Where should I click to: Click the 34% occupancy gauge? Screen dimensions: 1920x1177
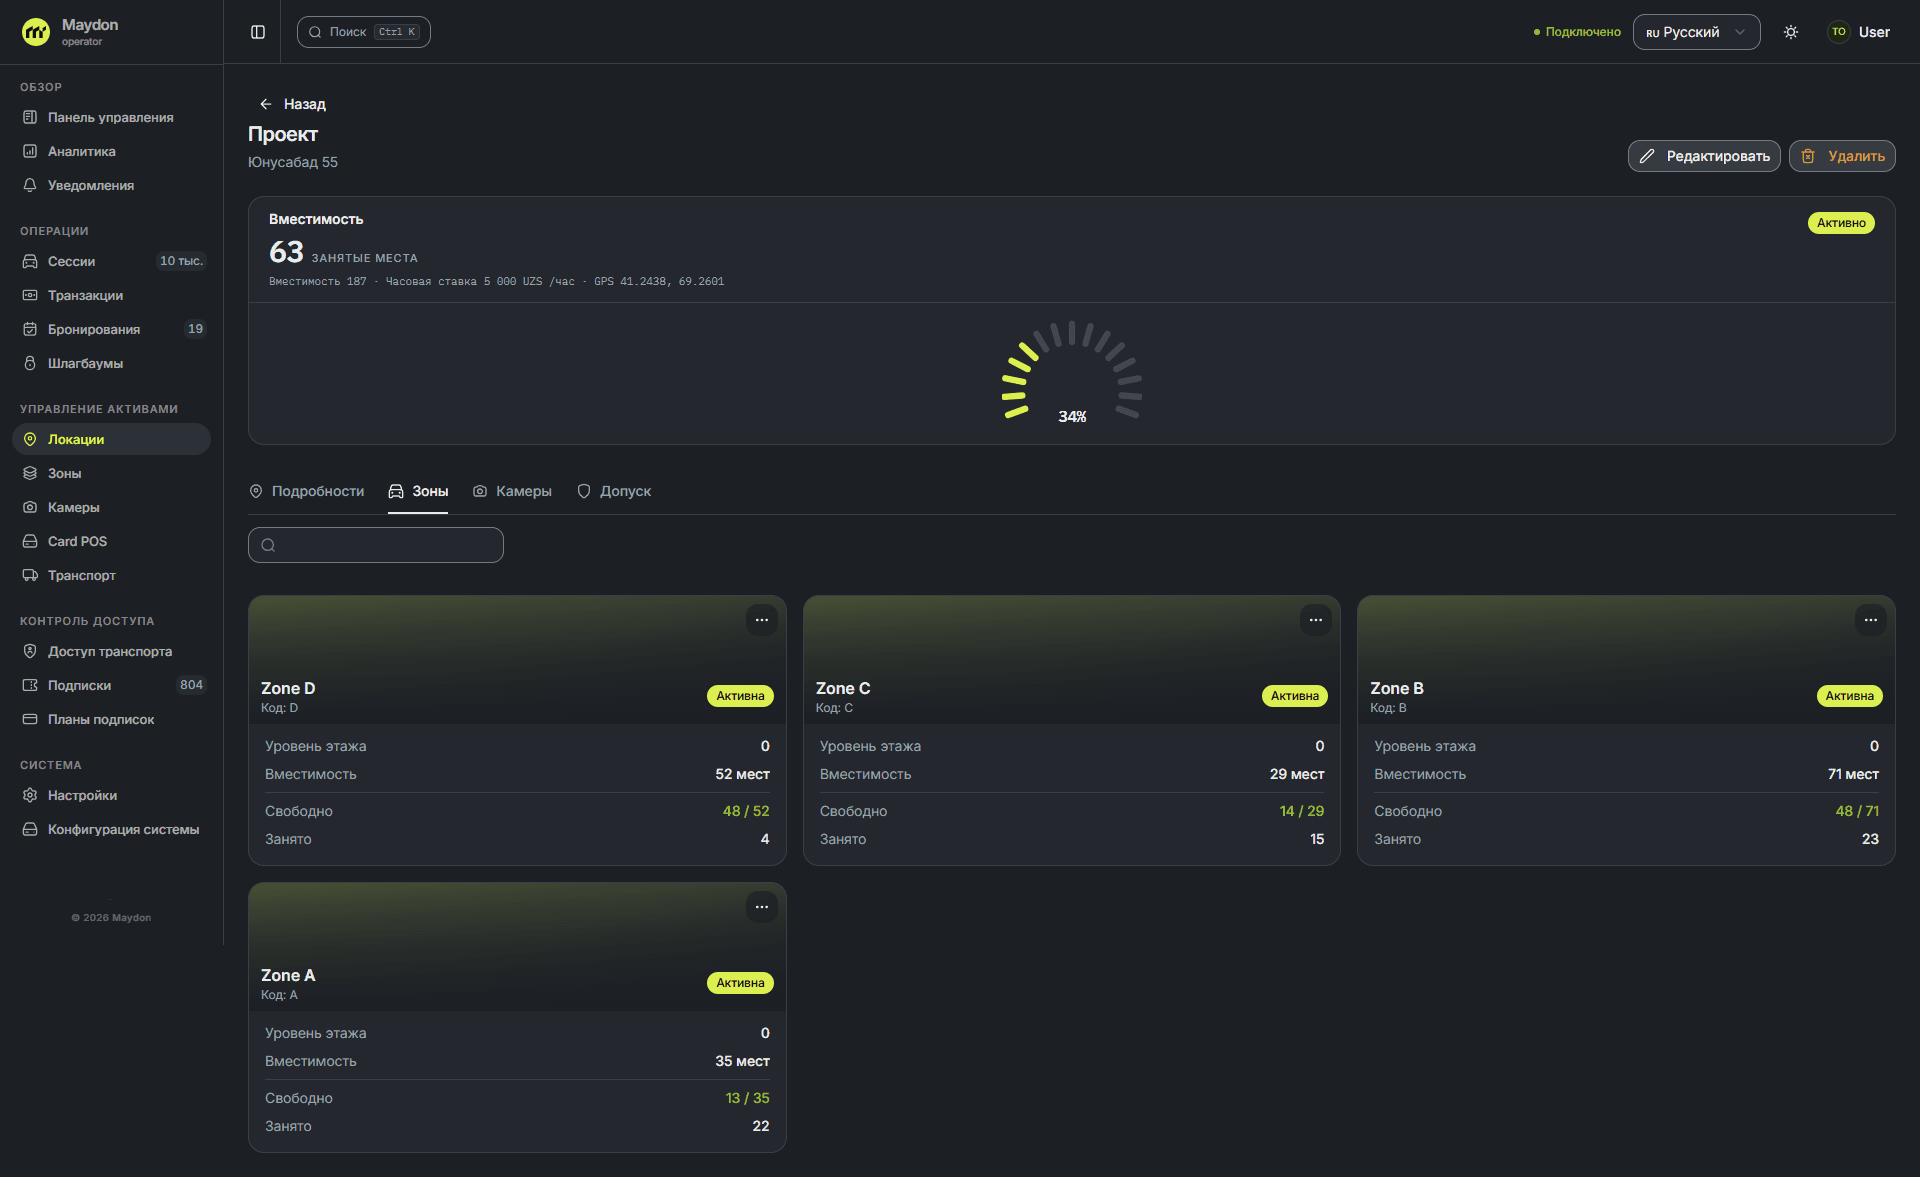pyautogui.click(x=1072, y=373)
